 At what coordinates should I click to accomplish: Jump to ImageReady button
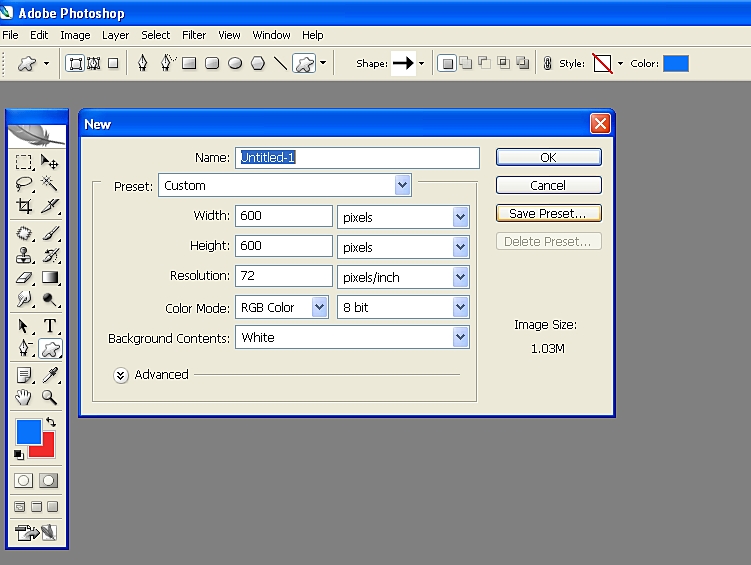pyautogui.click(x=36, y=532)
